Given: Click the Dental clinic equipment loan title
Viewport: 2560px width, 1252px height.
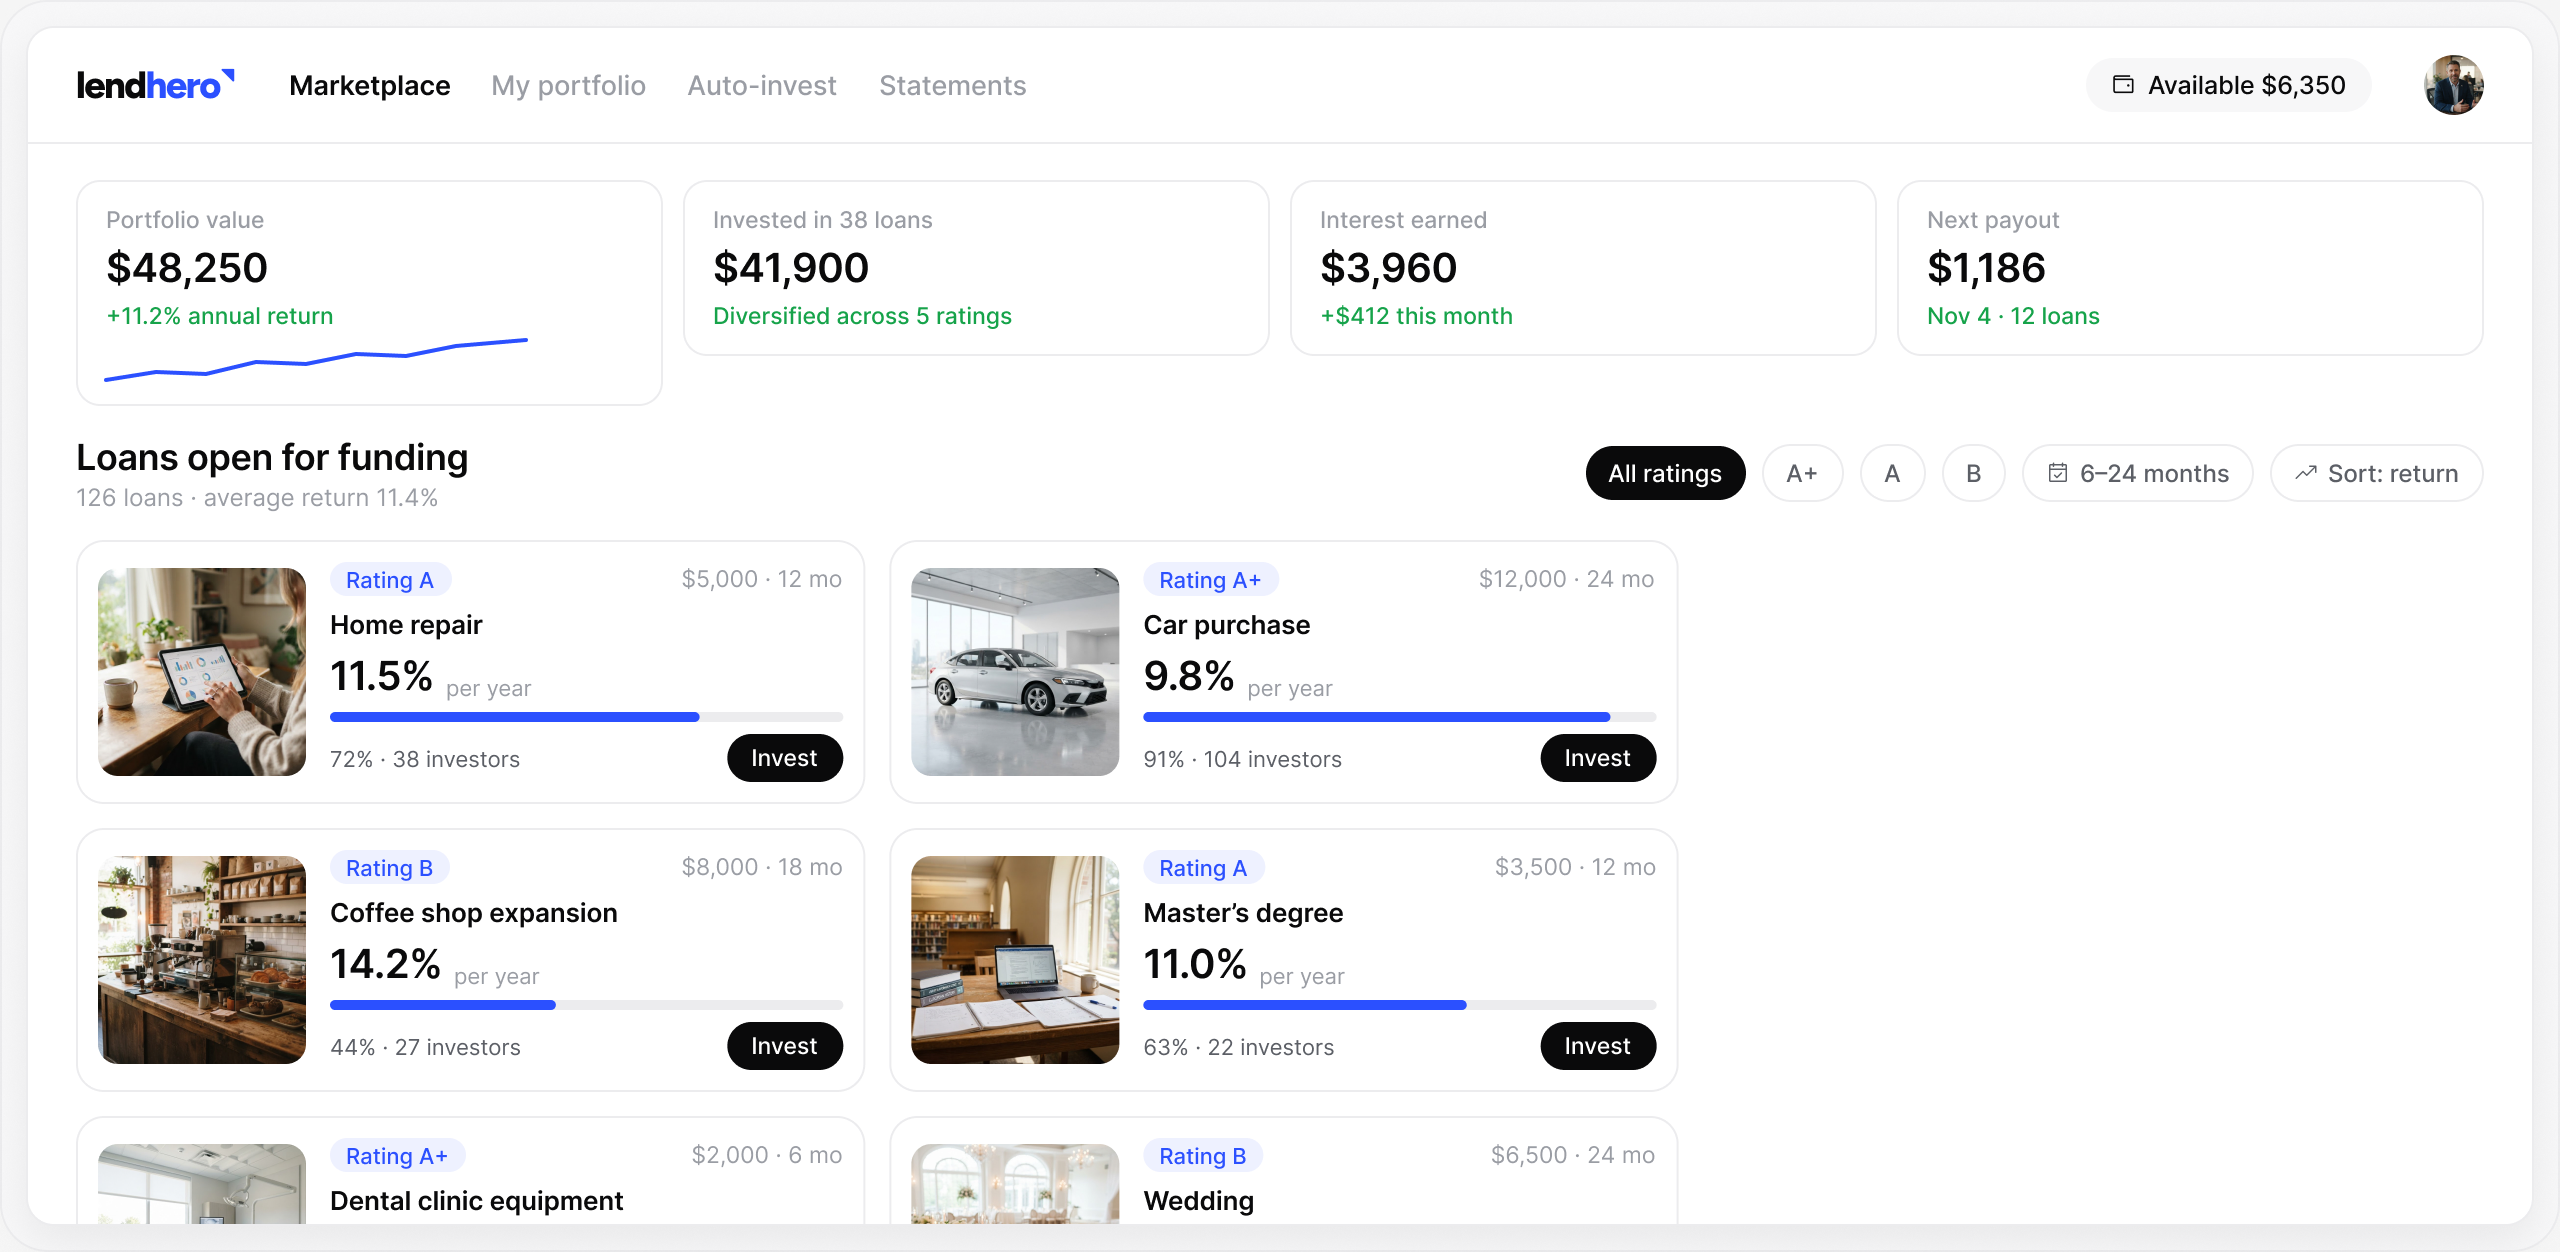Looking at the screenshot, I should (x=476, y=1200).
